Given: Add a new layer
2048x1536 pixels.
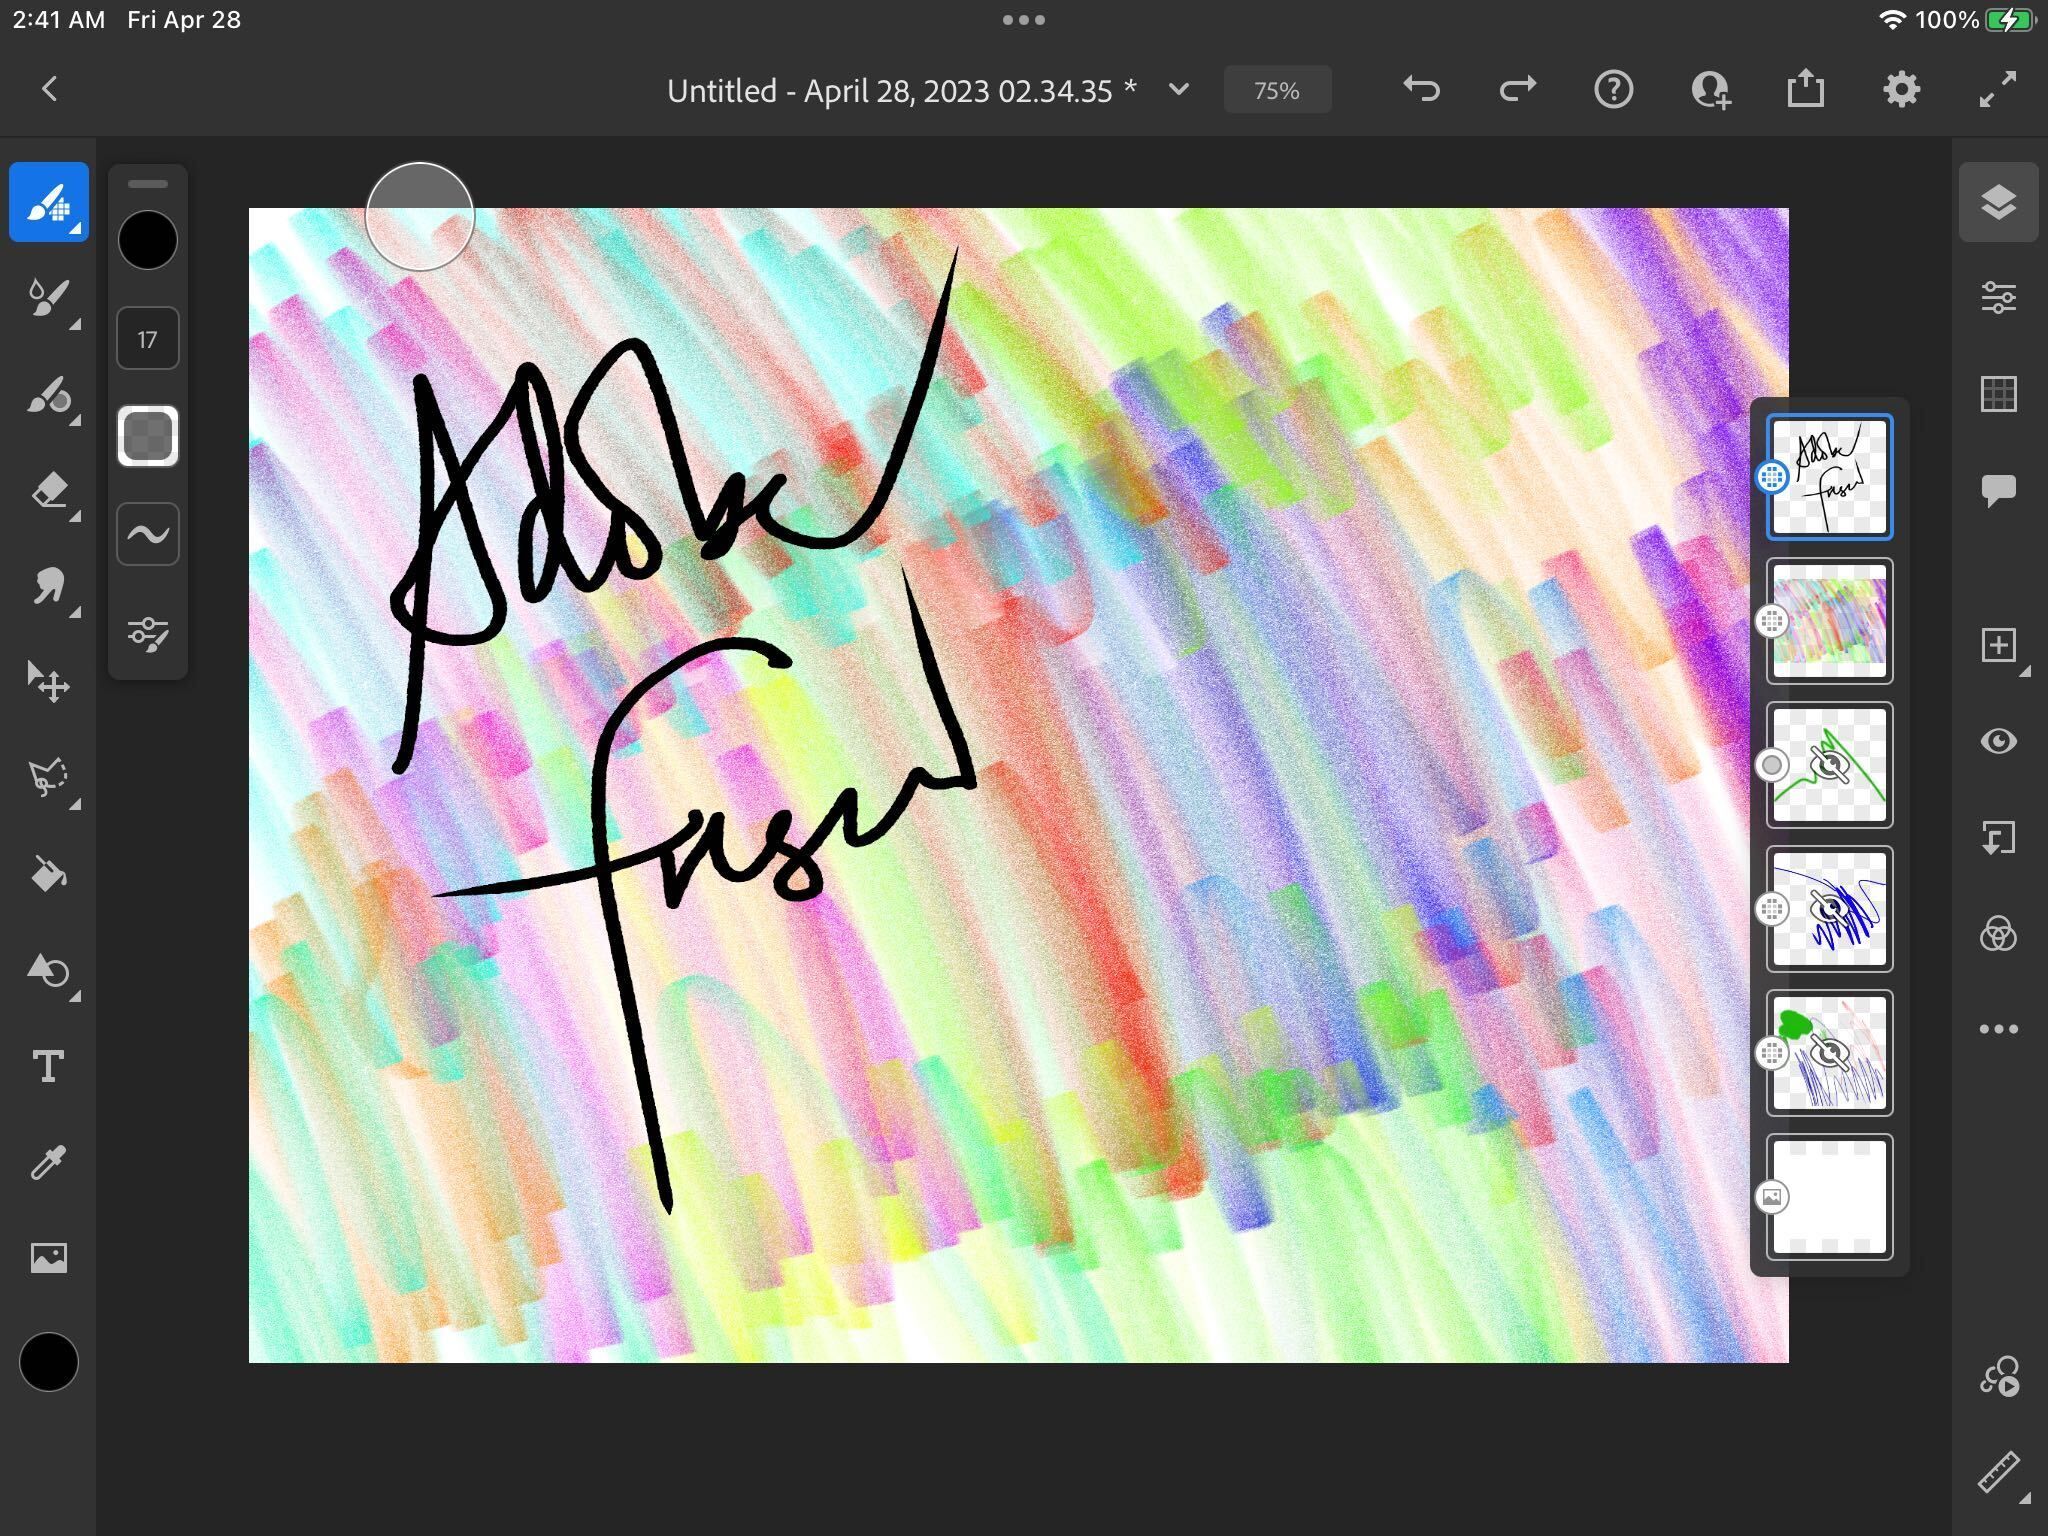Looking at the screenshot, I should pos(1998,643).
